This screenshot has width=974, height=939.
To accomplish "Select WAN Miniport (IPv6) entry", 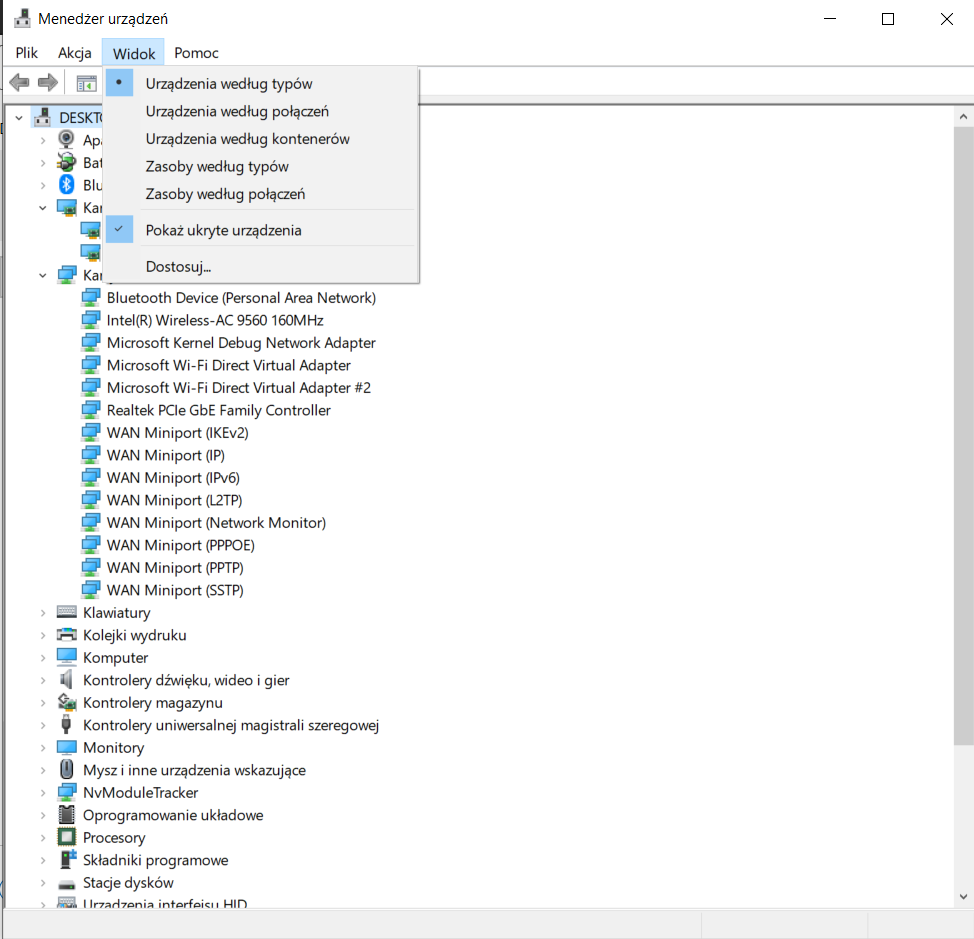I will click(173, 478).
